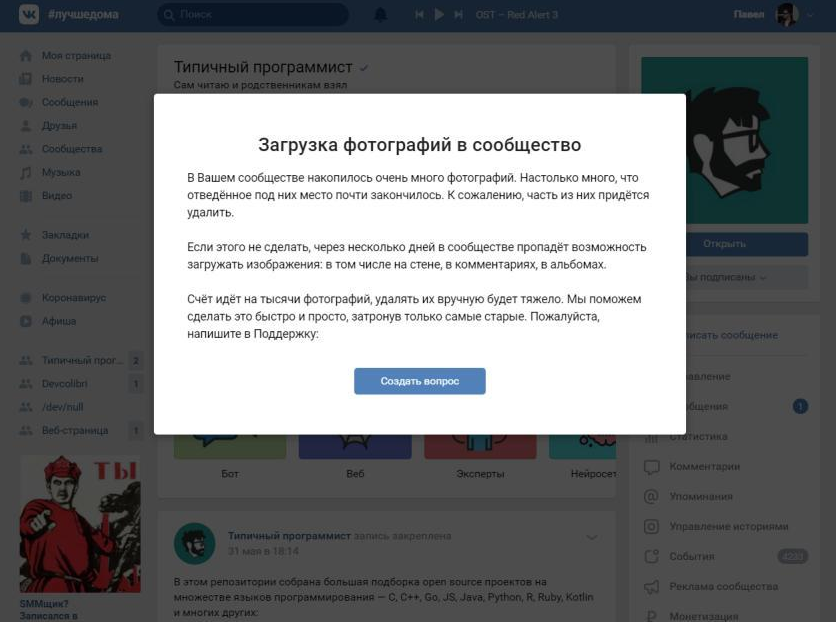Screen dimensions: 836x622
Task: Expand the pinned post options chevron
Action: click(592, 537)
